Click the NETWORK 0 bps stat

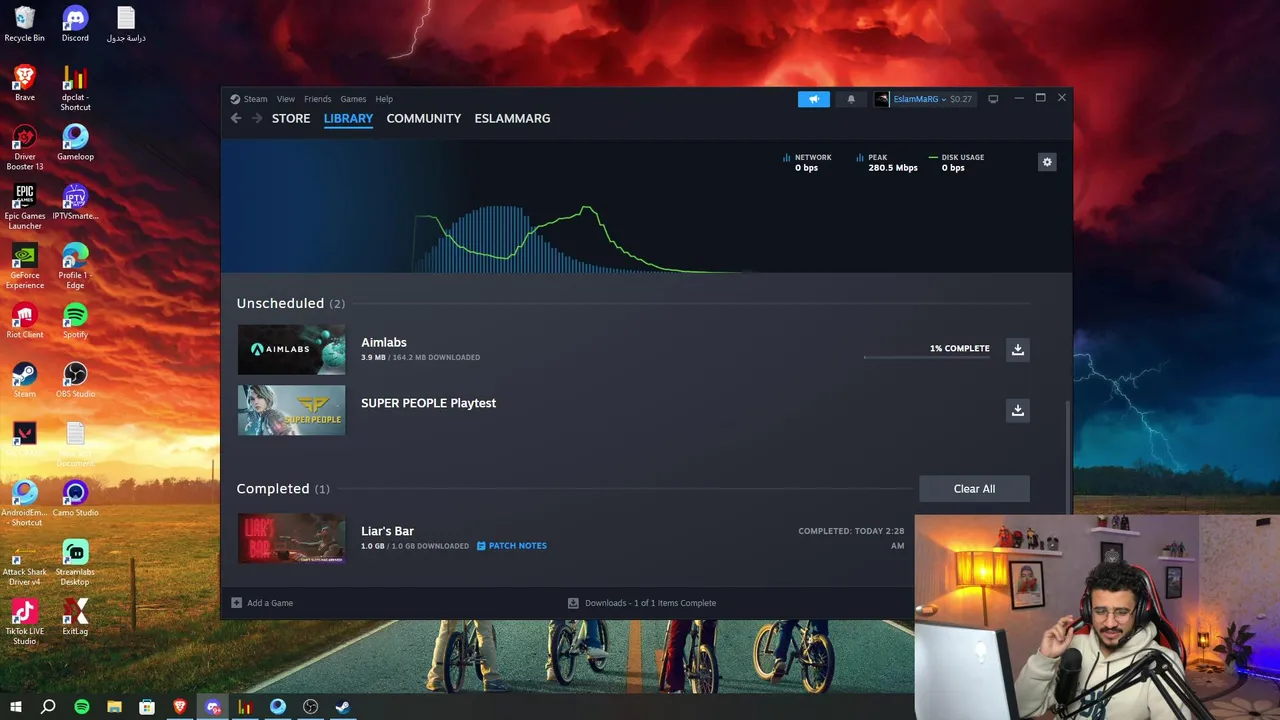tap(807, 162)
